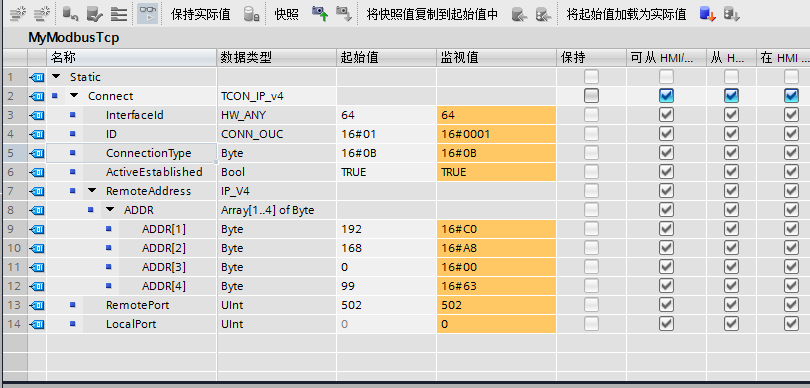This screenshot has width=810, height=388.
Task: Click the expand all rows list icon
Action: tap(119, 14)
